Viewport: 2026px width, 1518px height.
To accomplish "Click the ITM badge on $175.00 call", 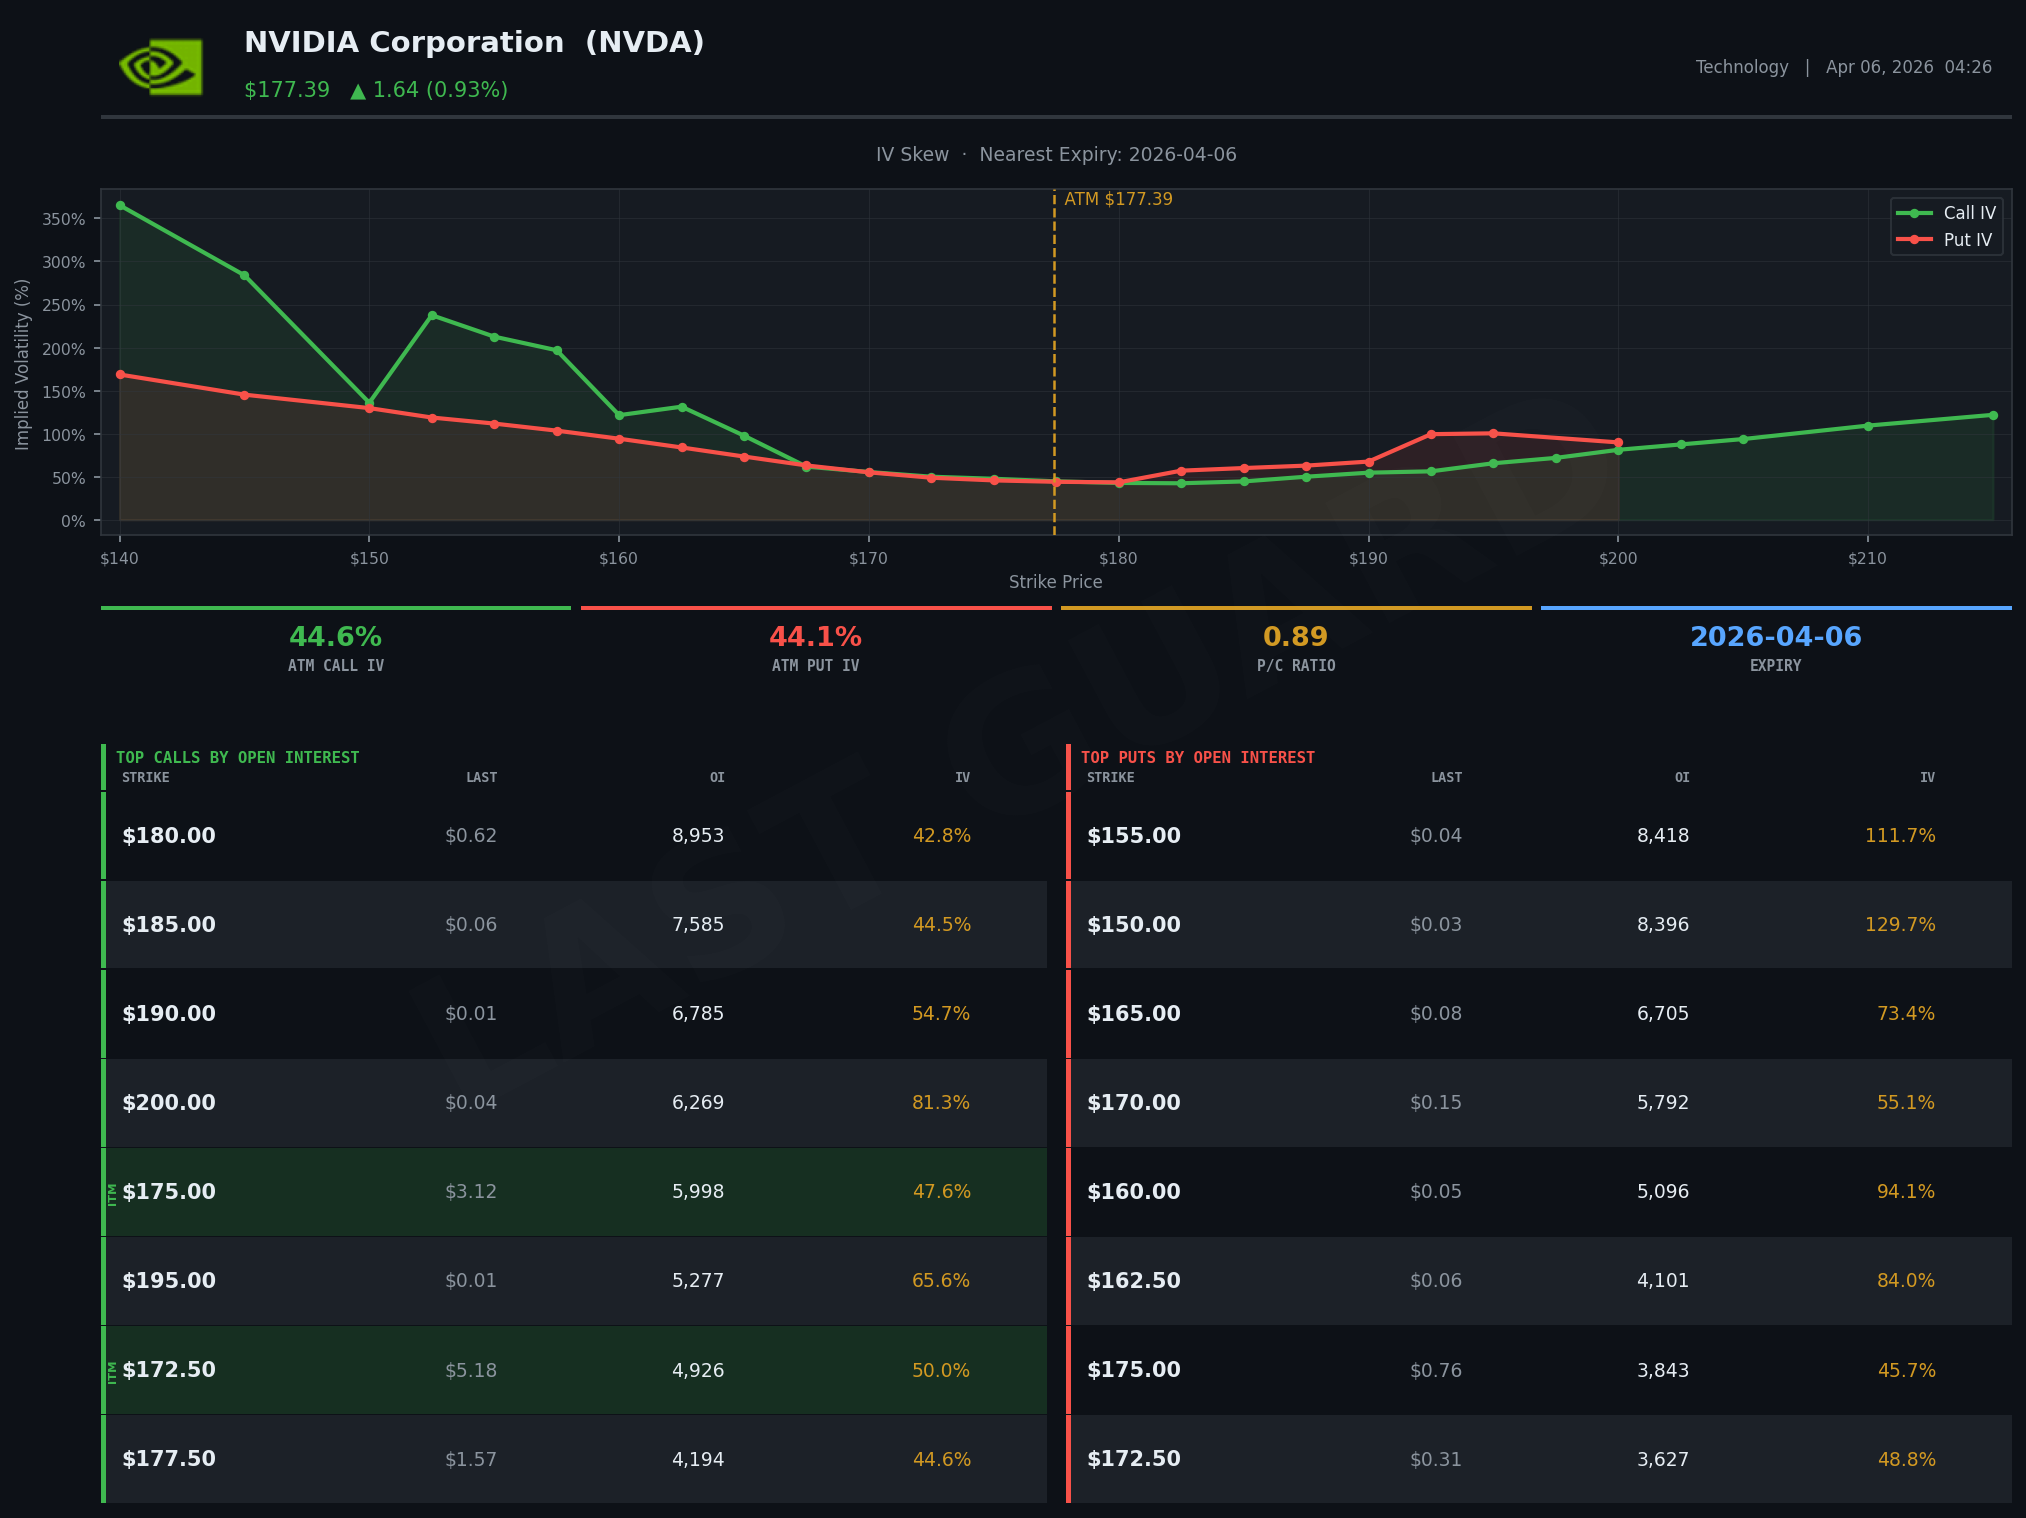I will [x=112, y=1193].
